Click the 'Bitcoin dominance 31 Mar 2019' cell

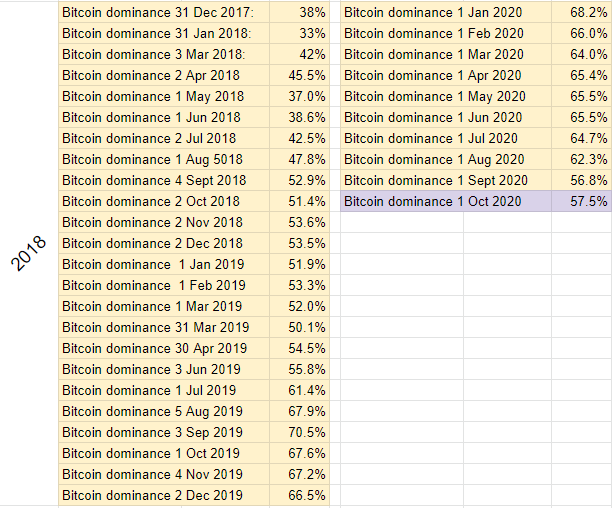point(164,327)
